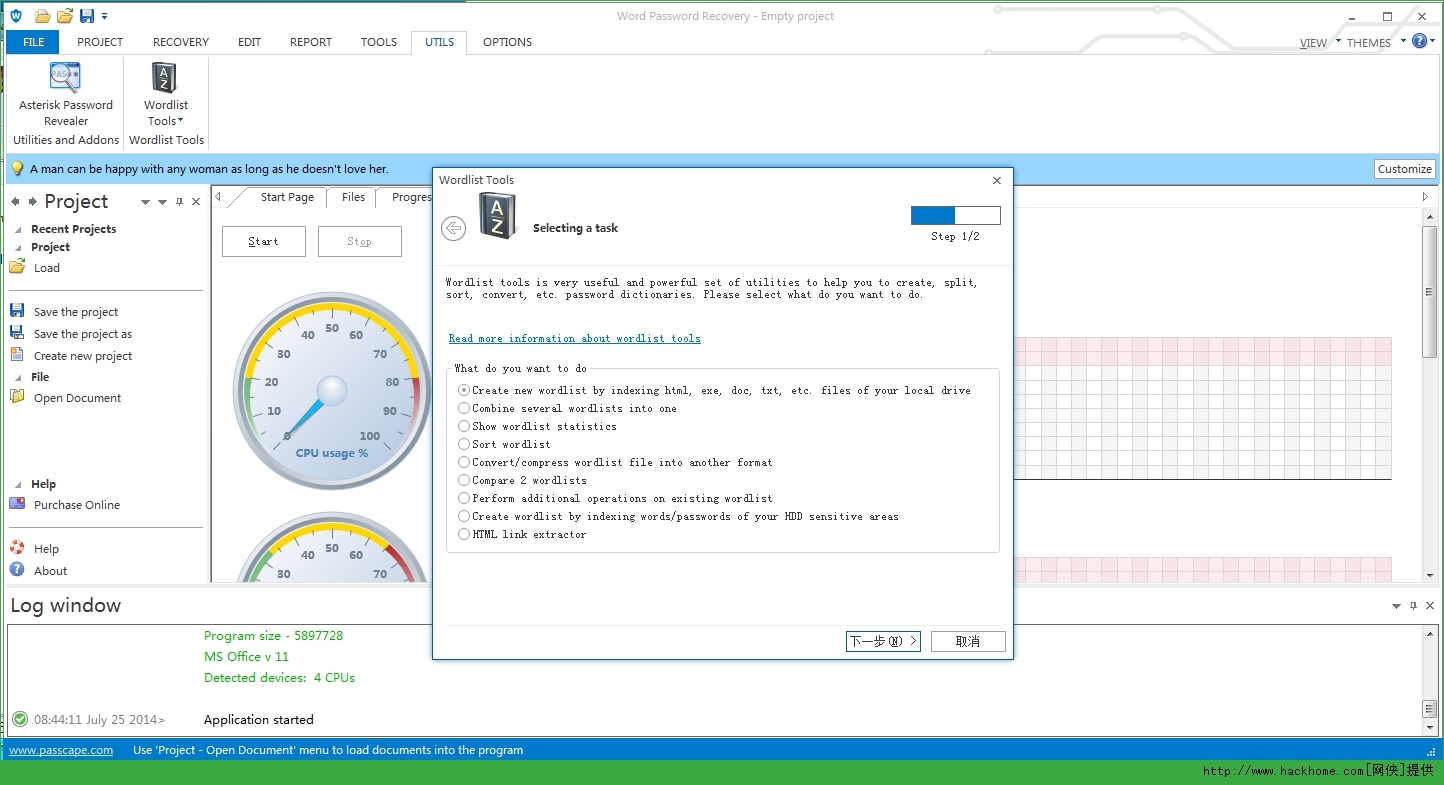Click the Open Document icon

point(17,397)
